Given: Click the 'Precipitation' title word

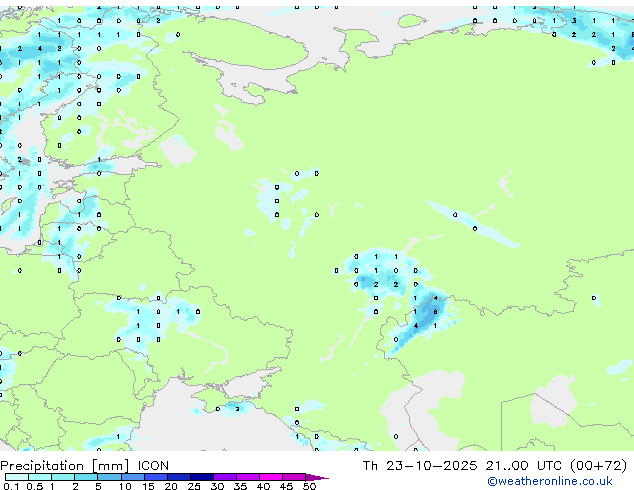Looking at the screenshot, I should (42, 466).
